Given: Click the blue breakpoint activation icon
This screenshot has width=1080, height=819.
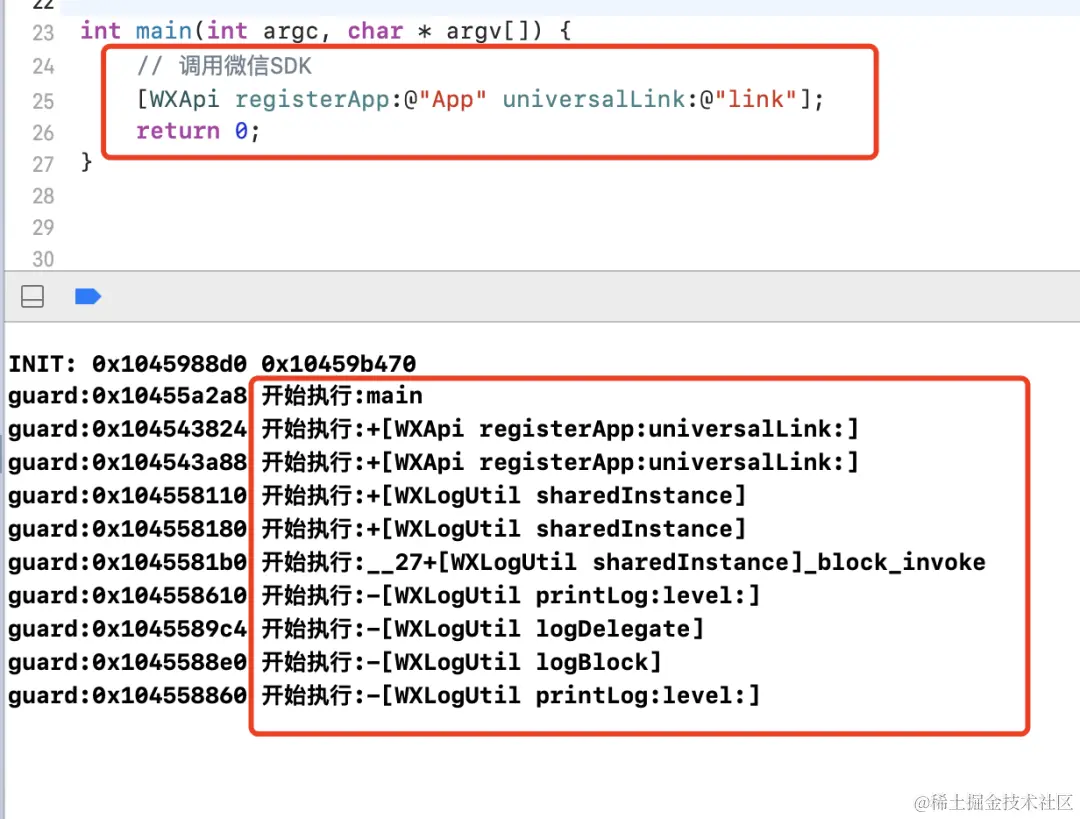Looking at the screenshot, I should coord(87,296).
